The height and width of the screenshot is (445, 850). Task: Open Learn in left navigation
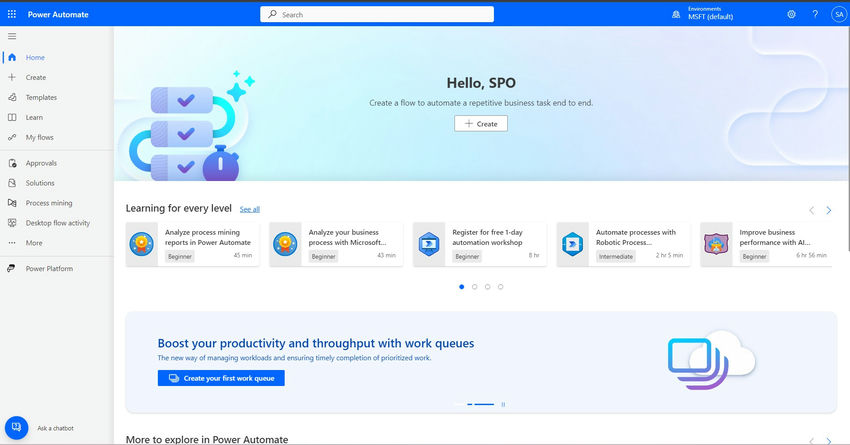[x=34, y=118]
